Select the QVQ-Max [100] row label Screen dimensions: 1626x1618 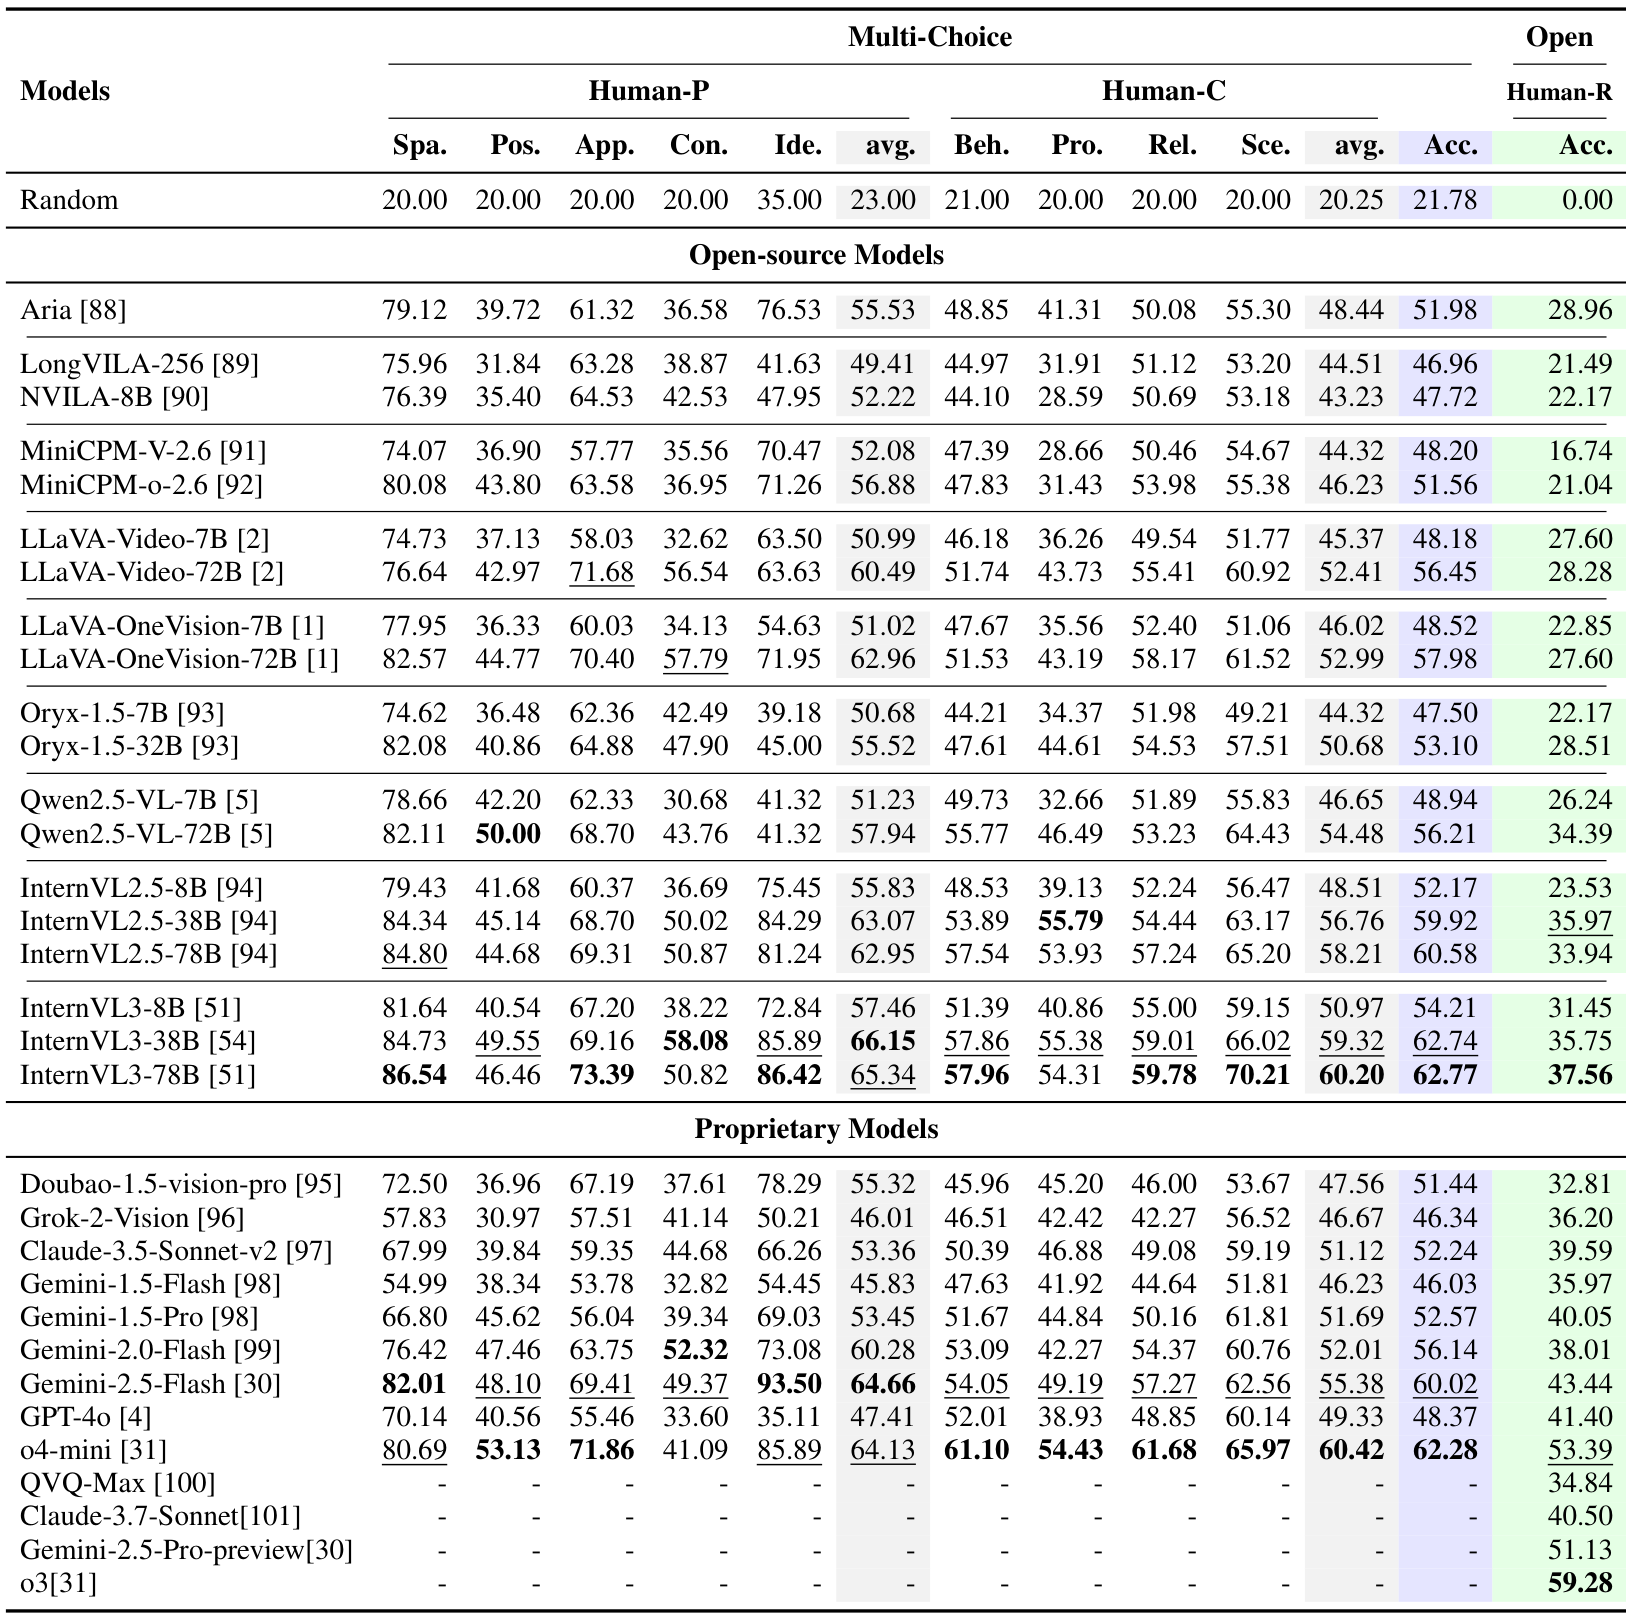pos(117,1483)
